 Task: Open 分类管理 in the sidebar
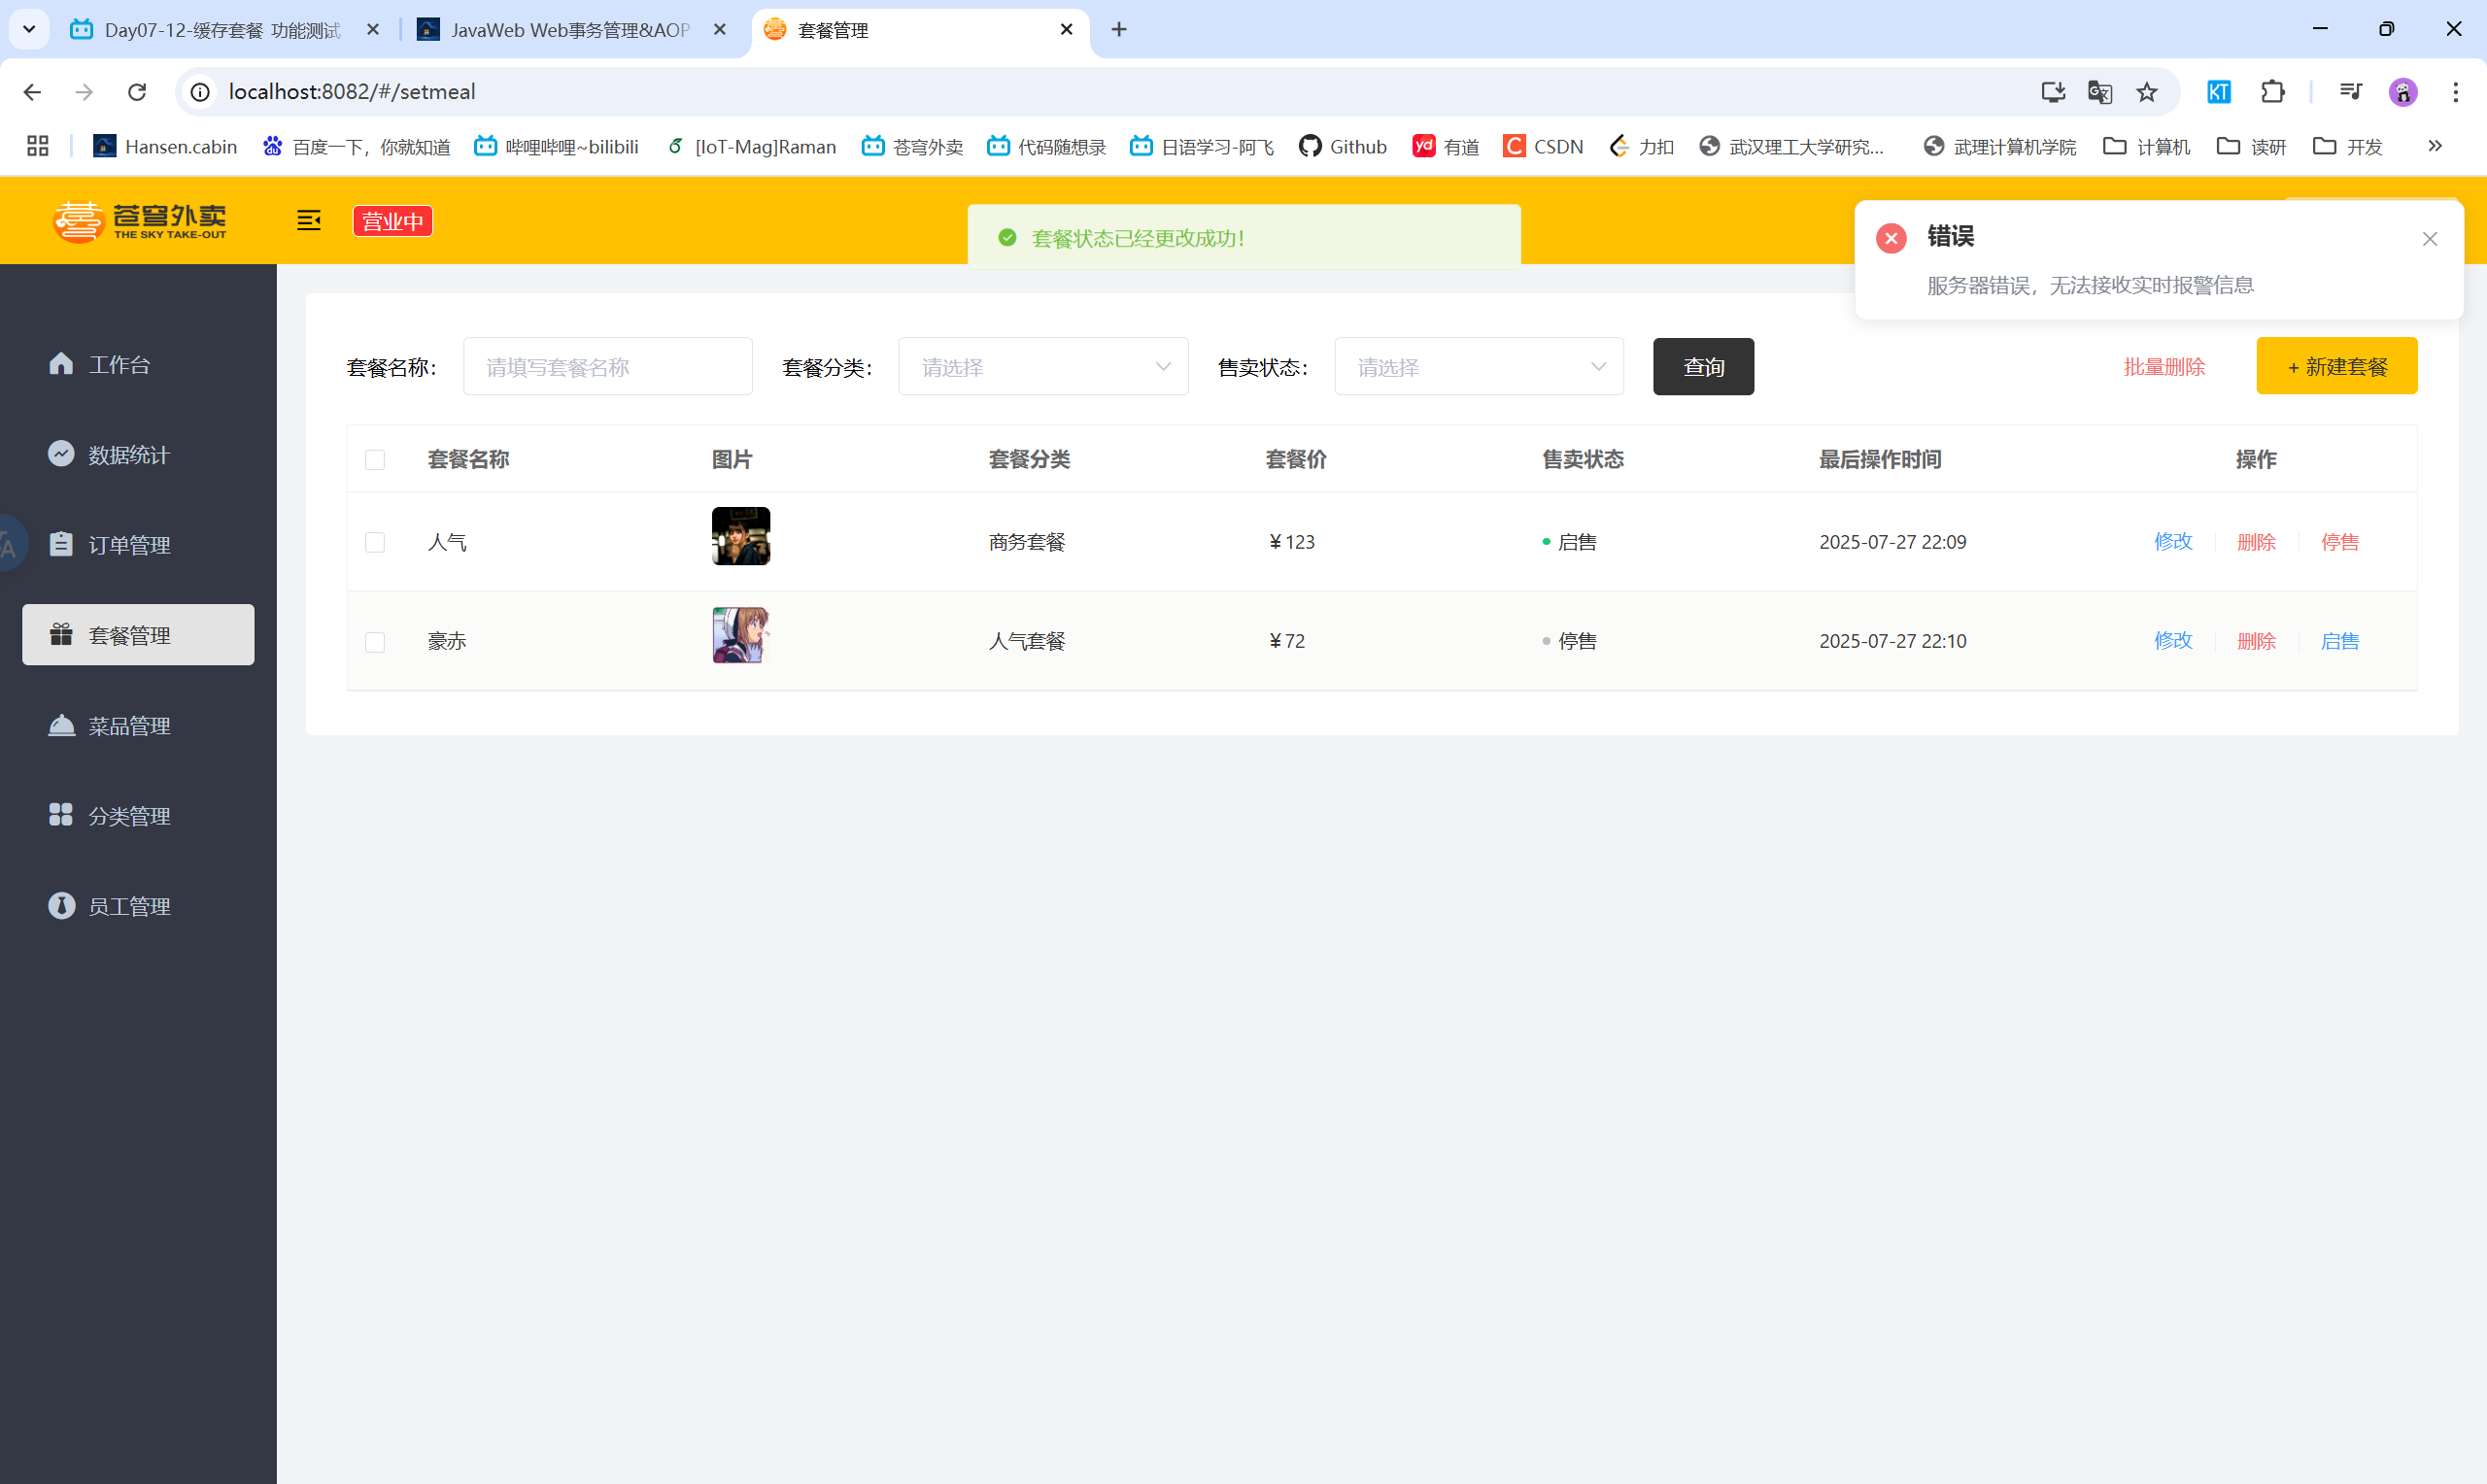(129, 815)
